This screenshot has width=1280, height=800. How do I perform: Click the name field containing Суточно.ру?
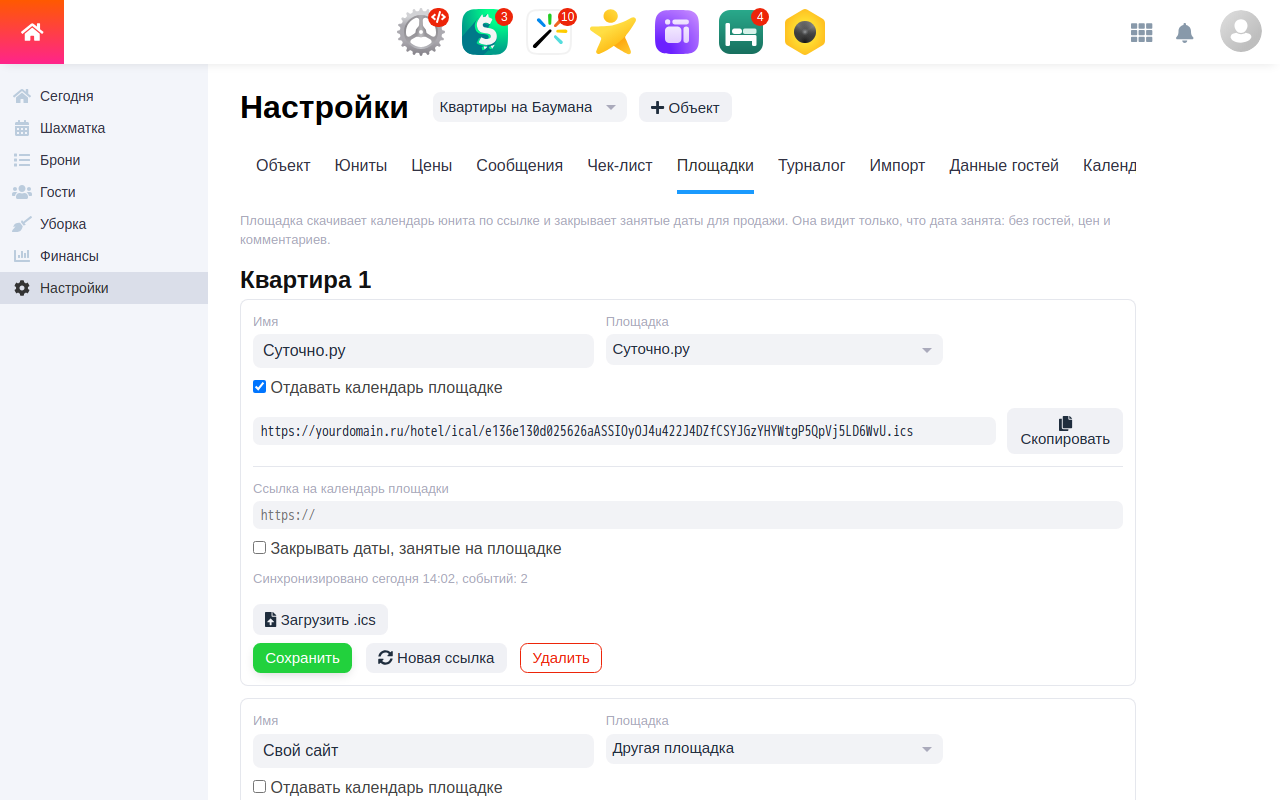(423, 351)
